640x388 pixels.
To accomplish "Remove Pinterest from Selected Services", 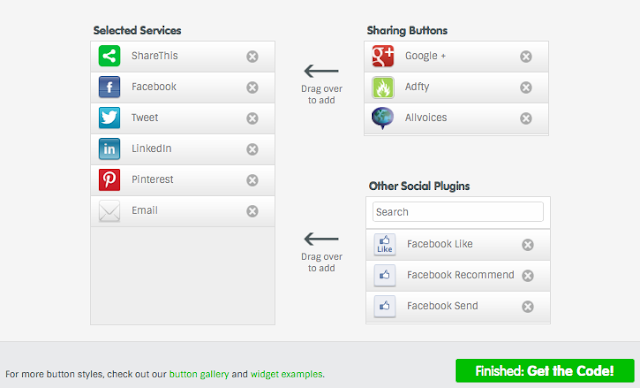I will (x=252, y=180).
